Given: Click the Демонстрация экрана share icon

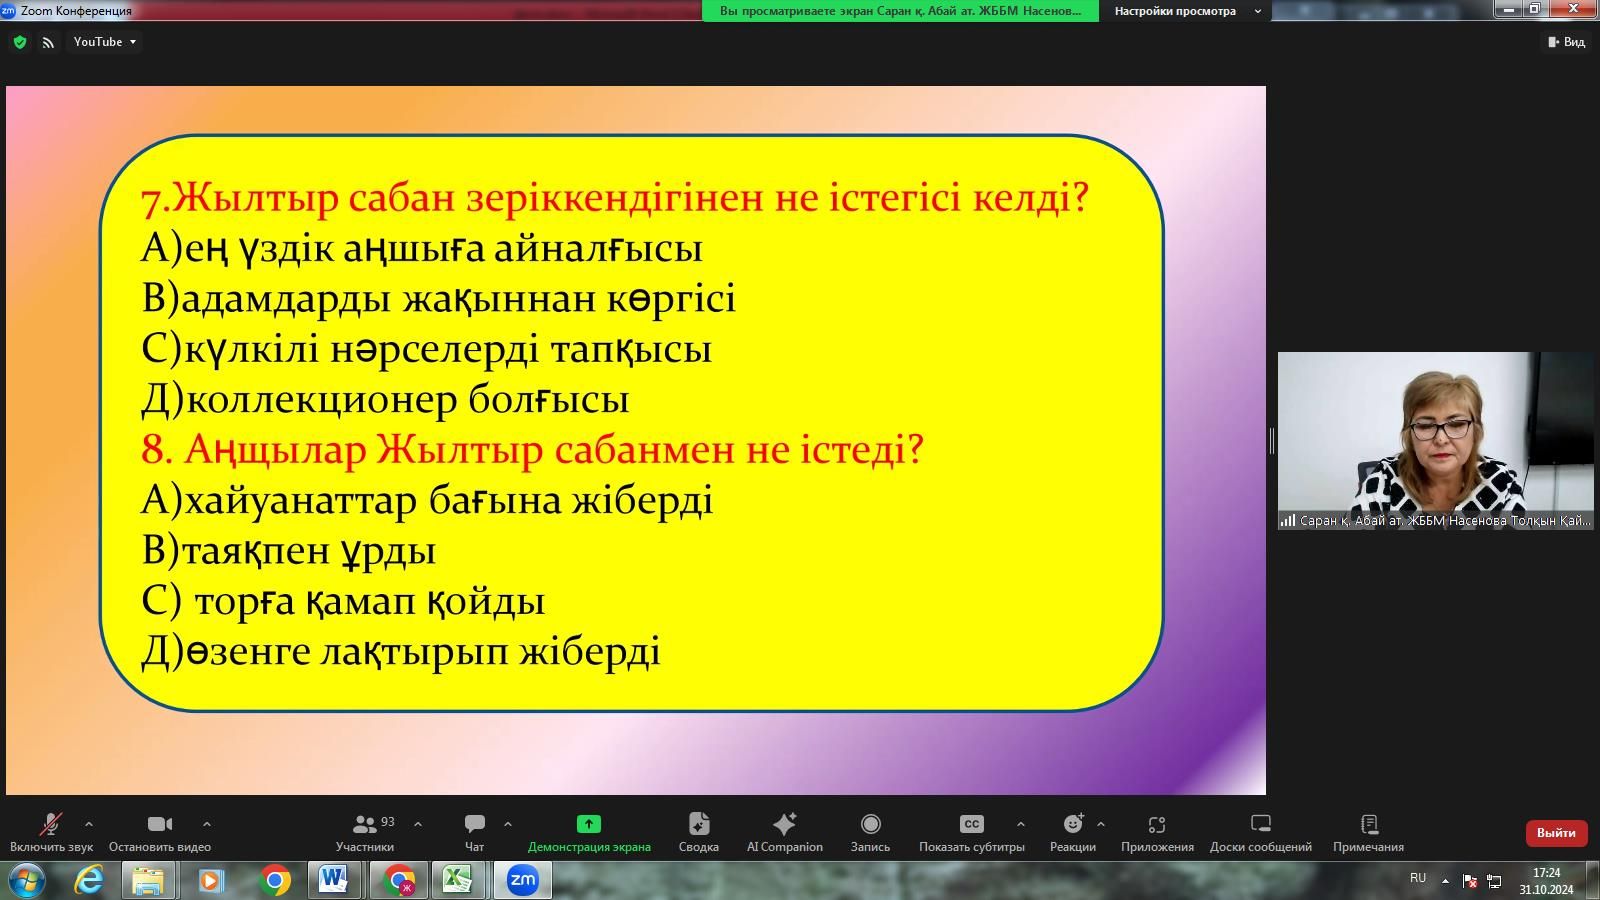Looking at the screenshot, I should point(589,825).
